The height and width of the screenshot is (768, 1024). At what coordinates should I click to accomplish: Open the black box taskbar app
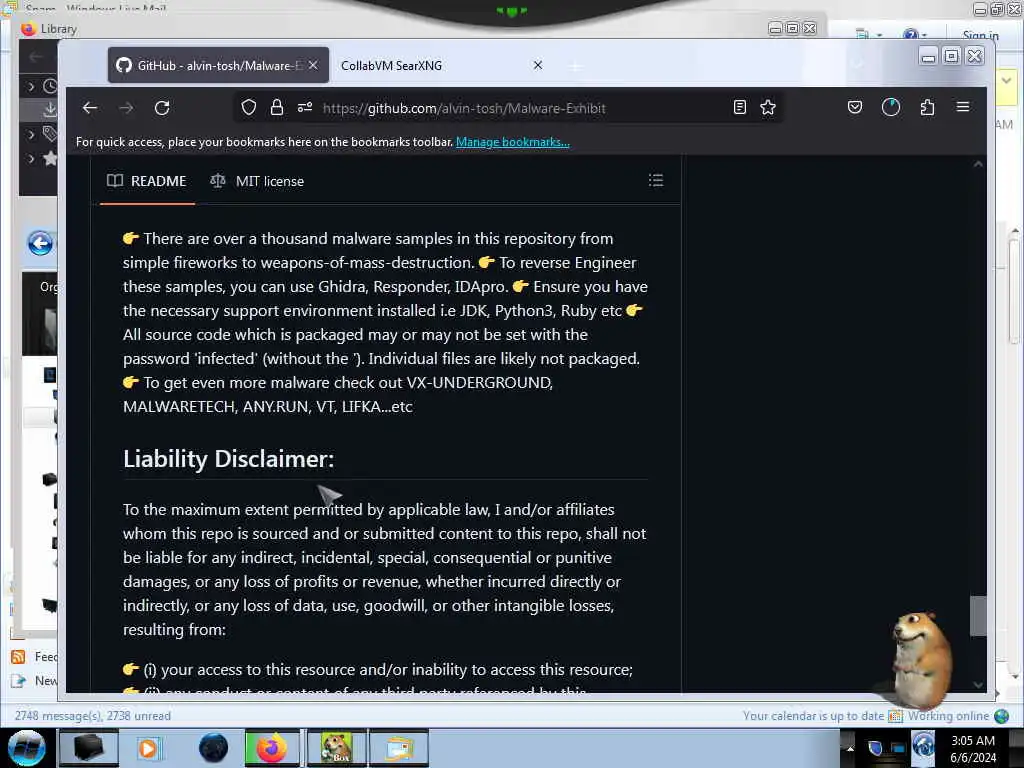pyautogui.click(x=88, y=748)
